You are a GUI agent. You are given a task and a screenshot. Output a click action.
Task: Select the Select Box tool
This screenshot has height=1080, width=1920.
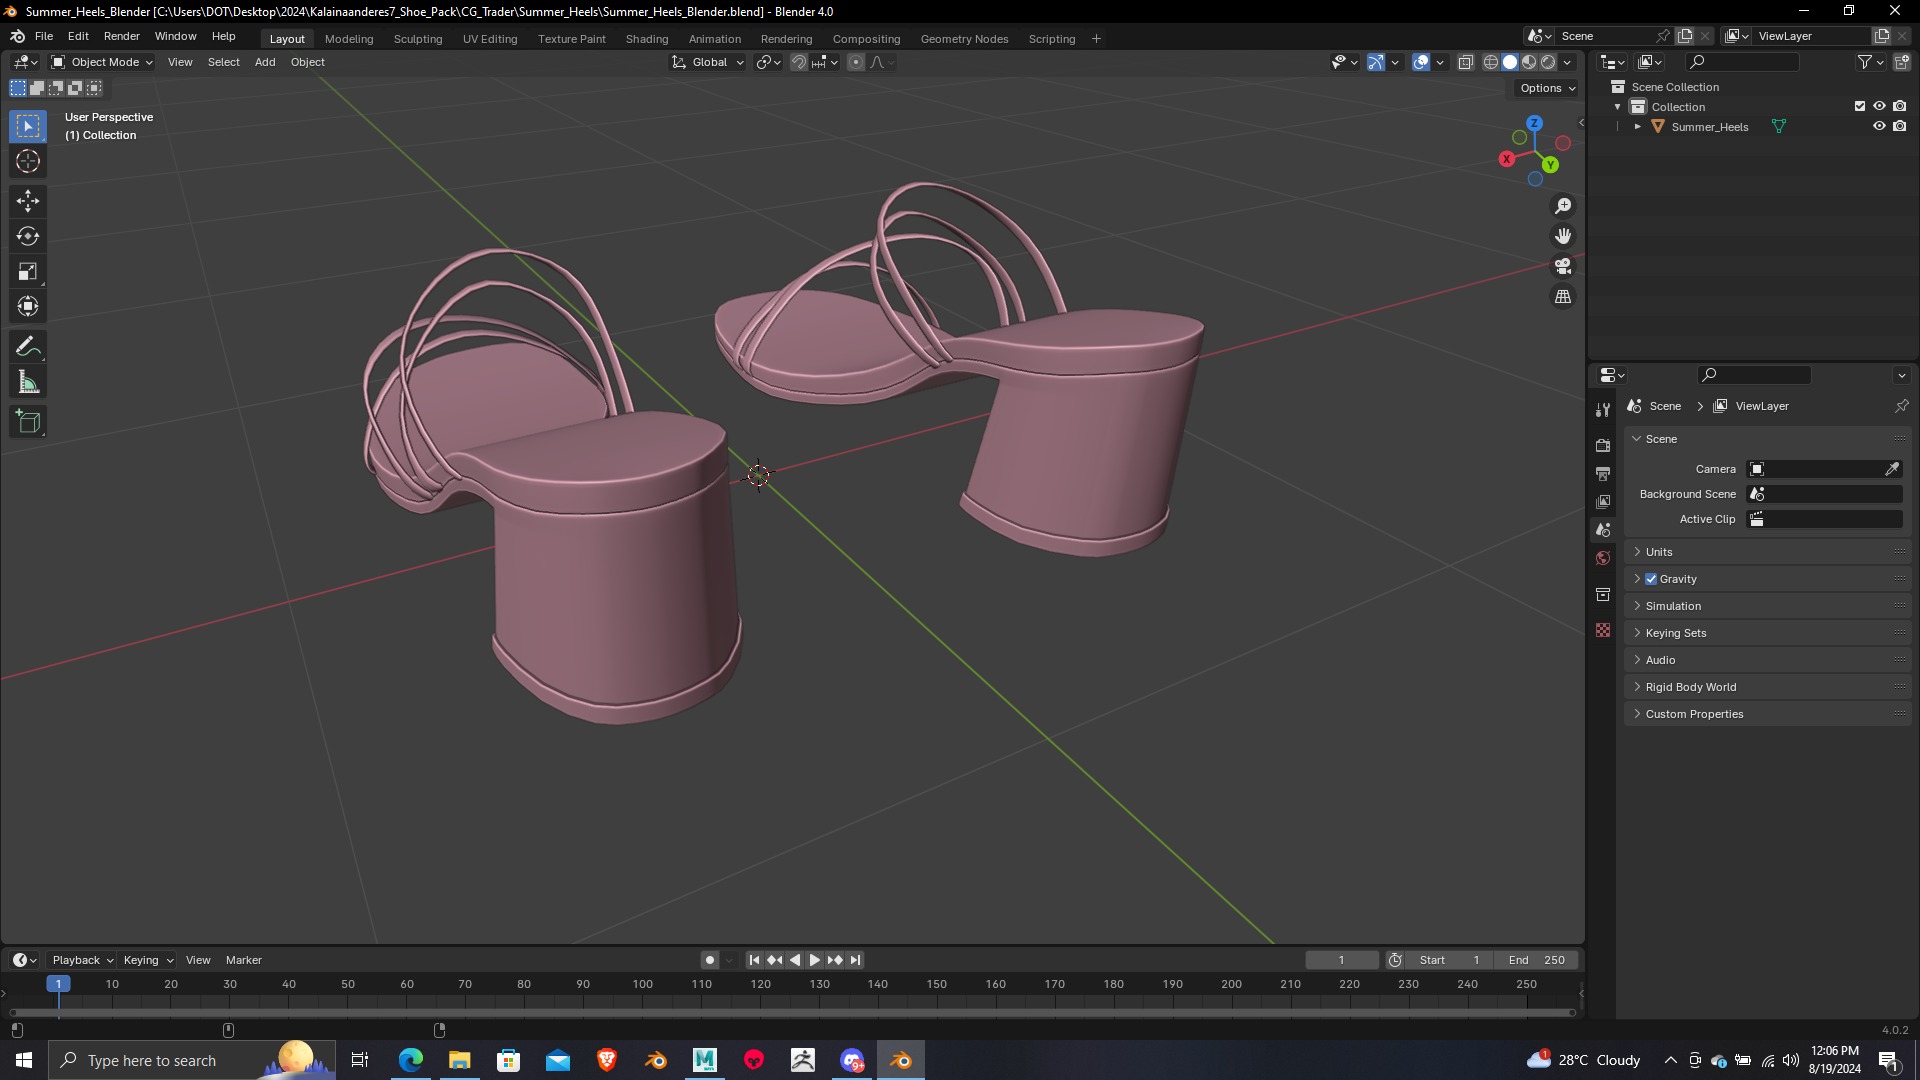(x=28, y=126)
